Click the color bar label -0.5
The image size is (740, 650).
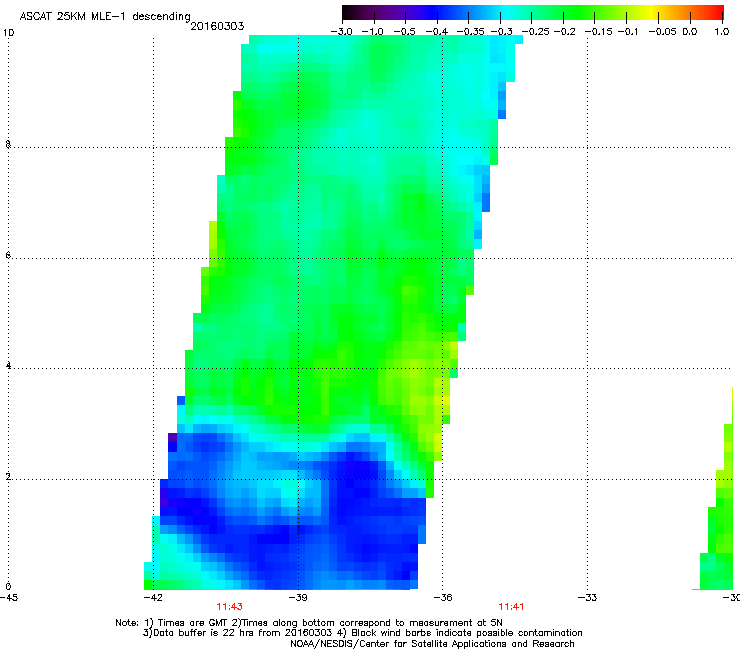[404, 32]
